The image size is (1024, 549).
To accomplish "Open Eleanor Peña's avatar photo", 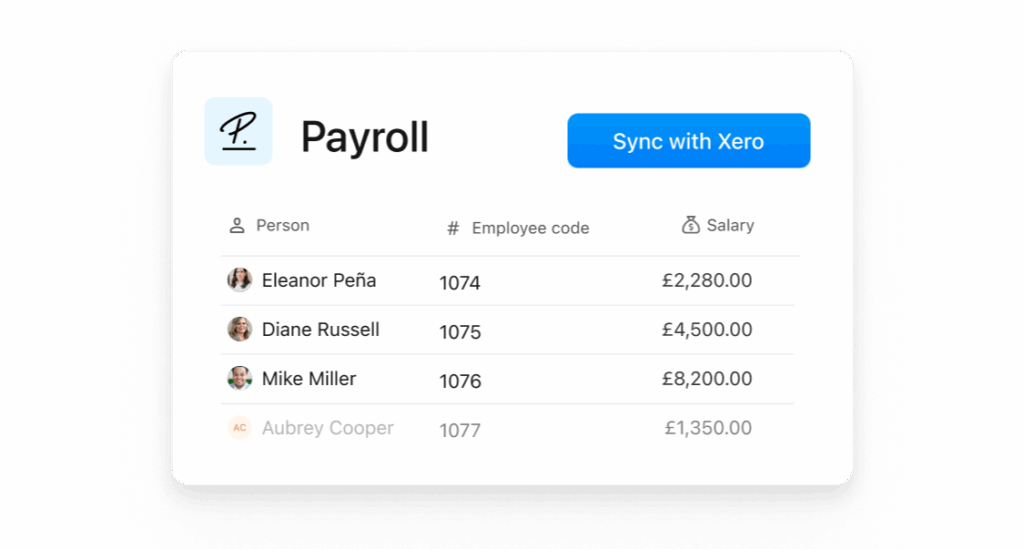I will (240, 280).
